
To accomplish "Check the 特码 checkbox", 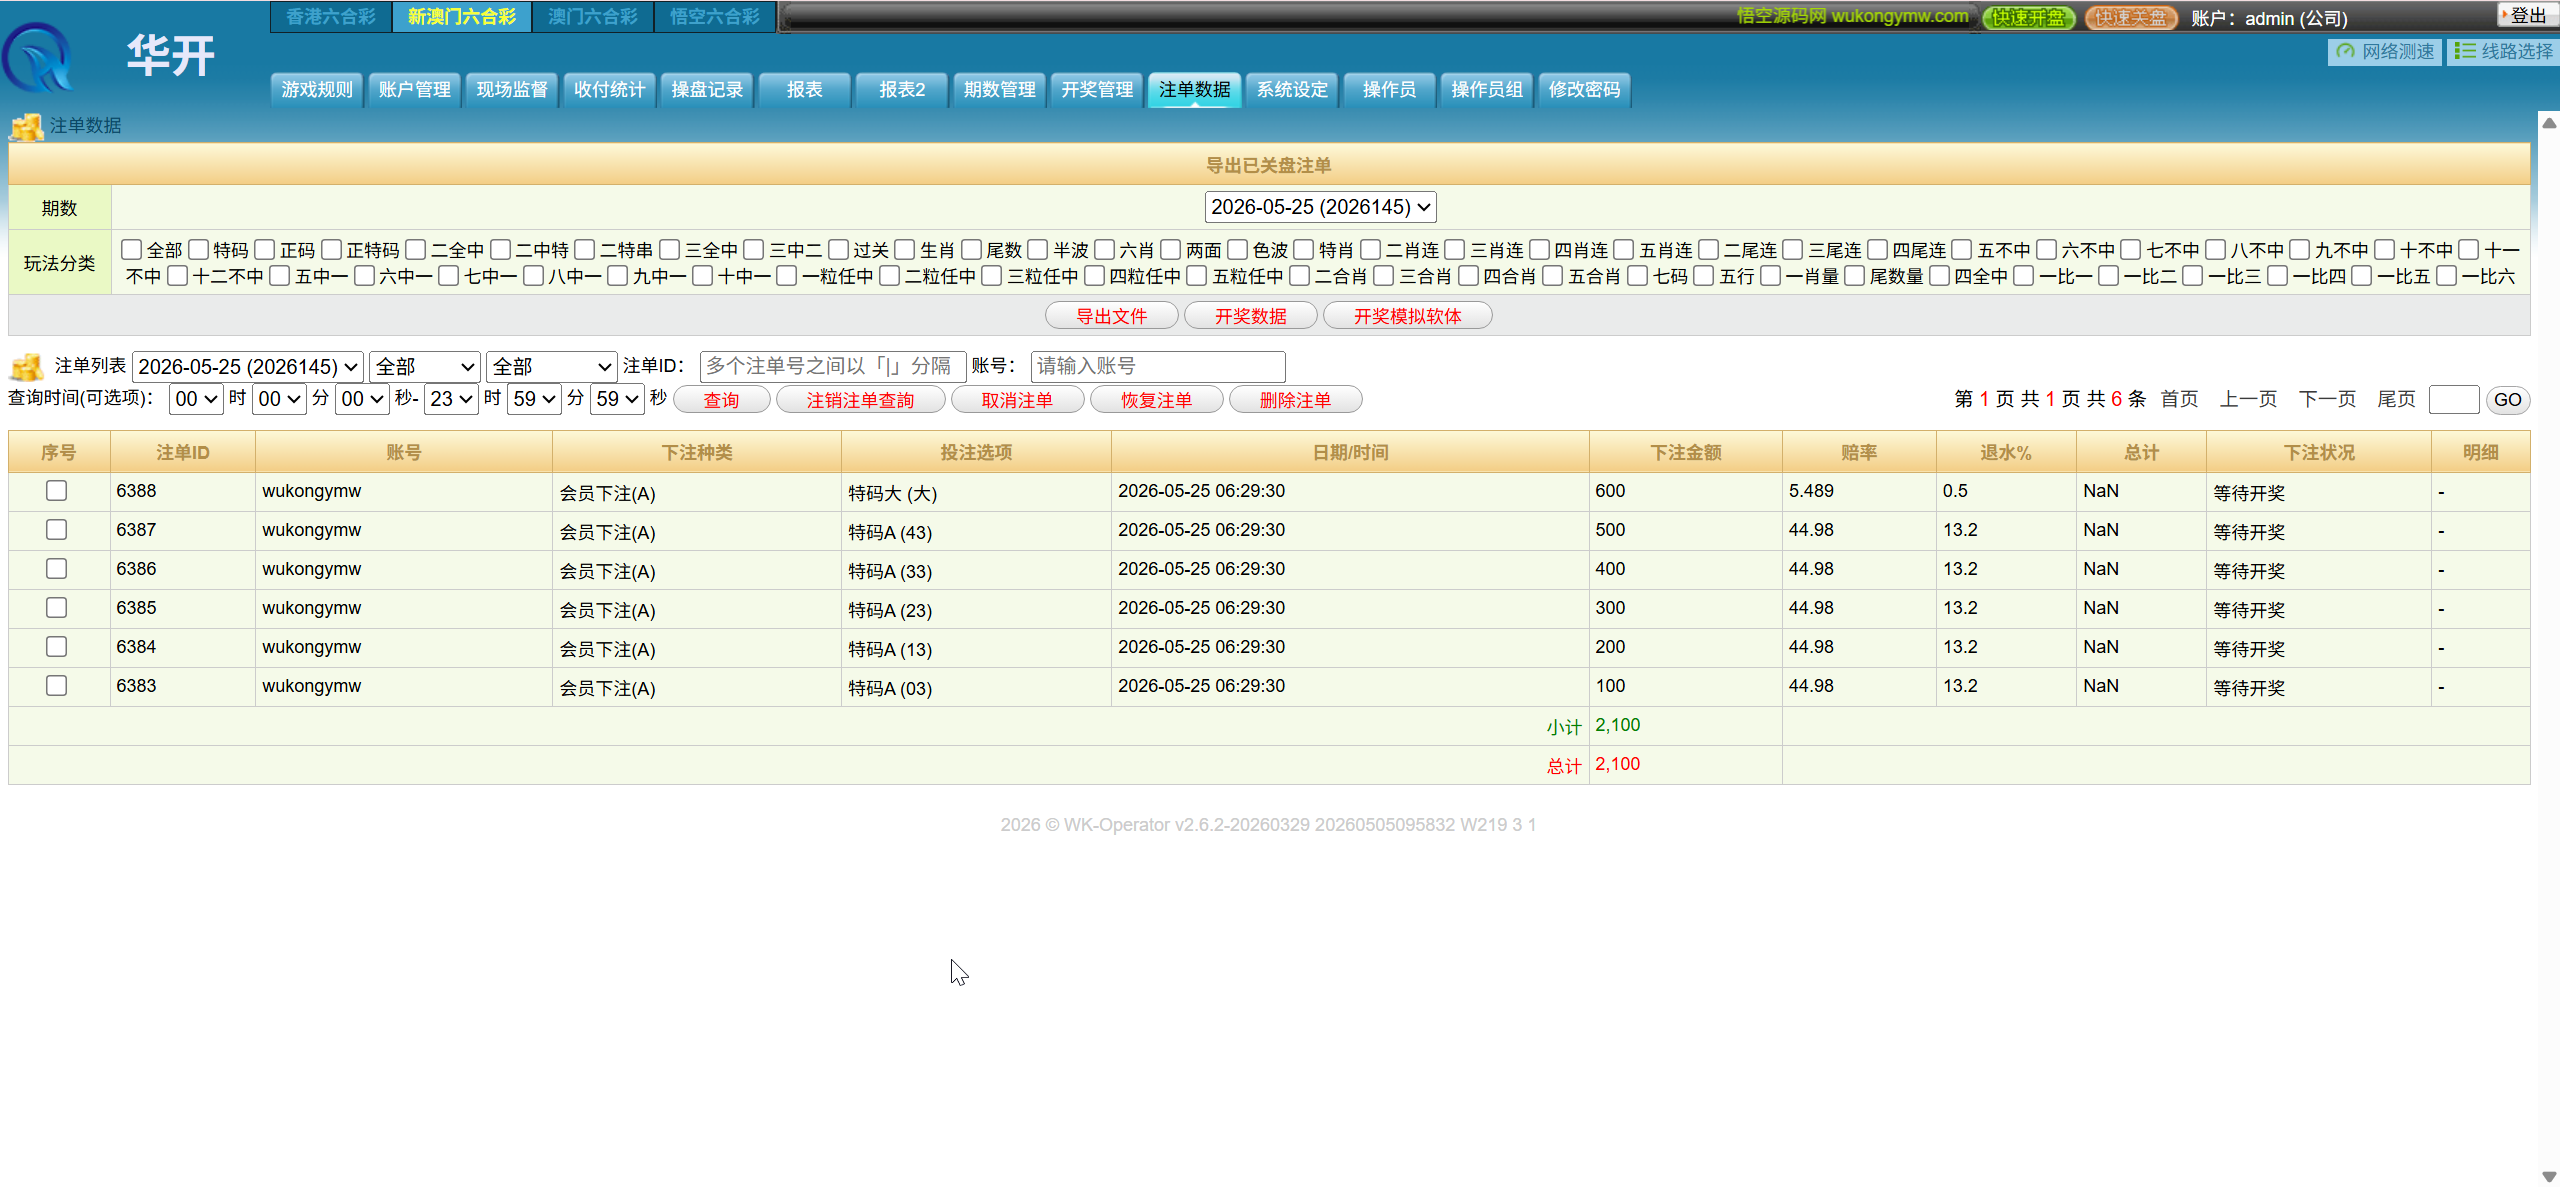I will pos(198,249).
